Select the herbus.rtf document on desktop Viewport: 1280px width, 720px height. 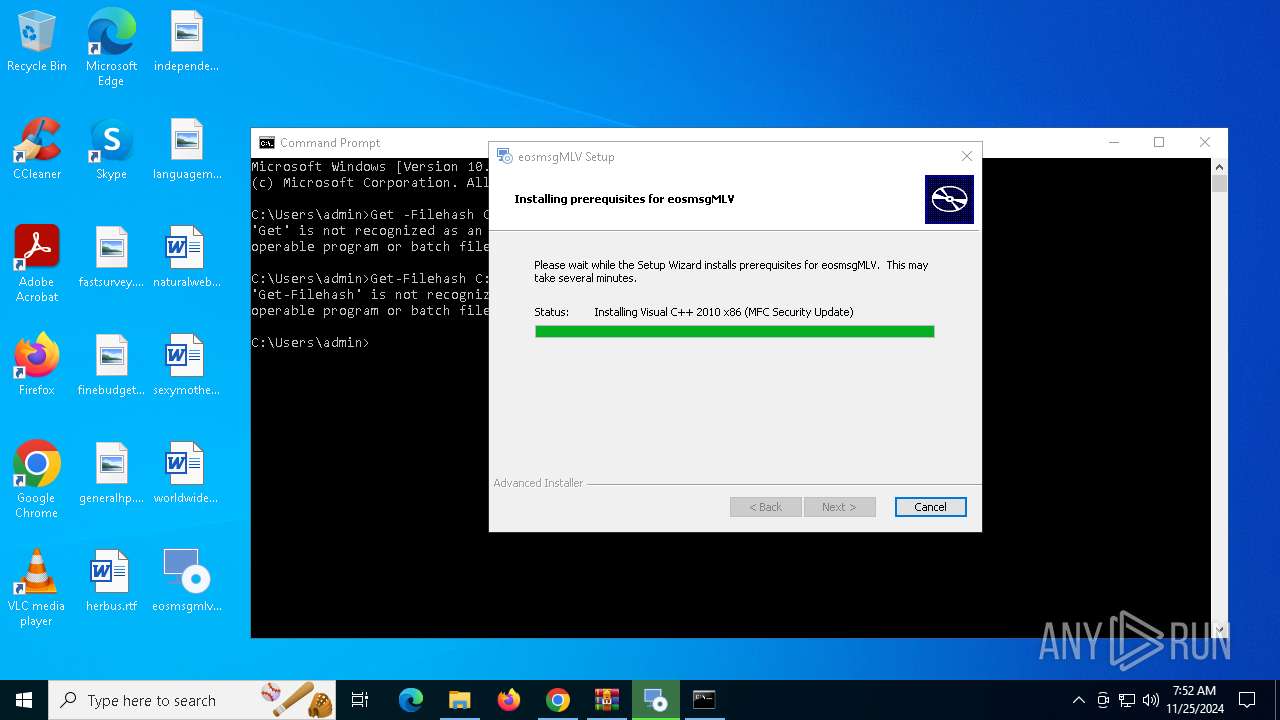click(x=111, y=582)
